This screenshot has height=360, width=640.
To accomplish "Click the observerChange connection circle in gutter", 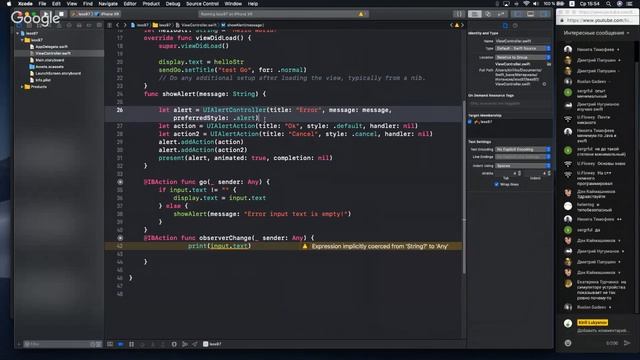I will point(120,238).
